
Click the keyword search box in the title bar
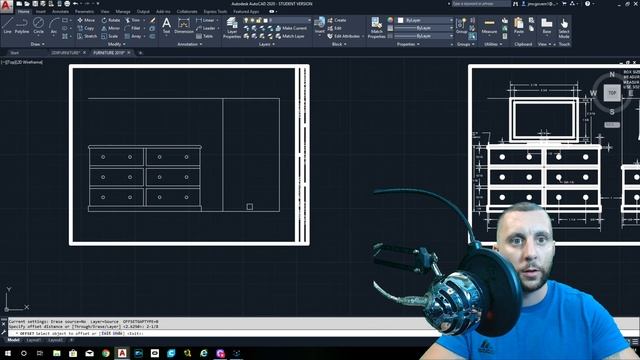pyautogui.click(x=481, y=4)
